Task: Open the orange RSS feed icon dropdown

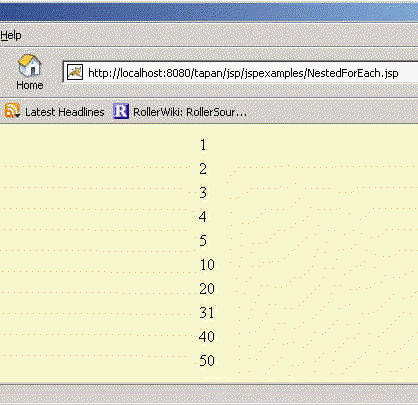Action: click(x=12, y=111)
